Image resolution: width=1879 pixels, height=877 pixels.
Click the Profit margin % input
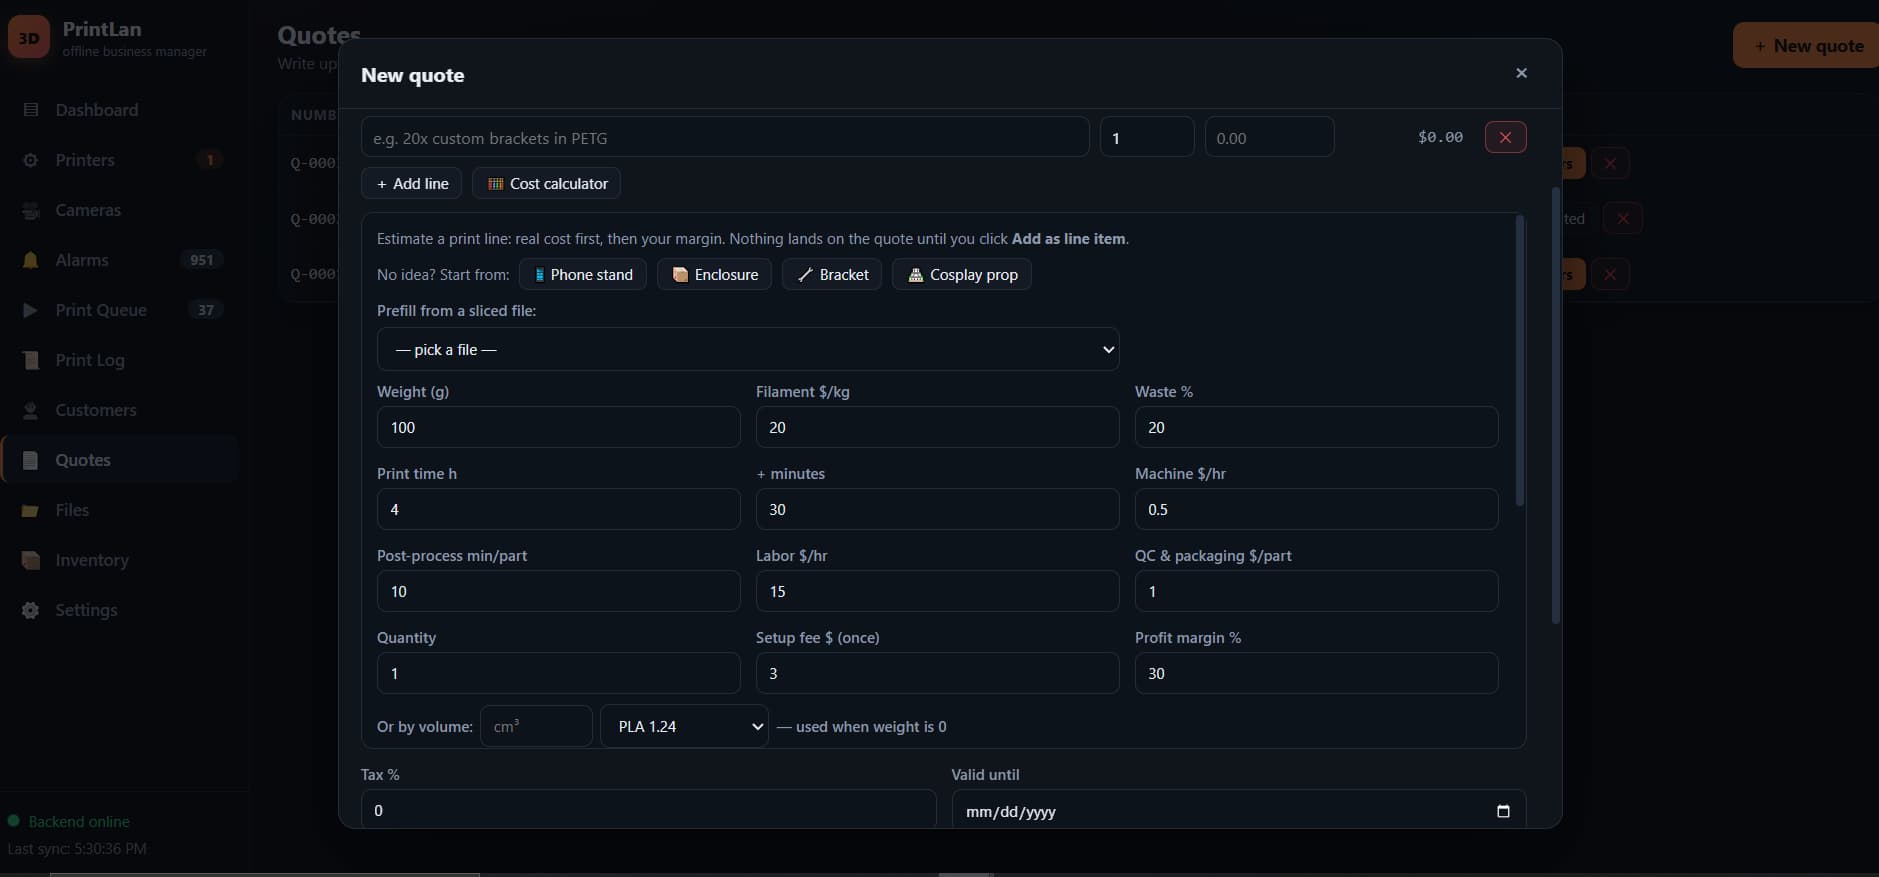point(1316,673)
